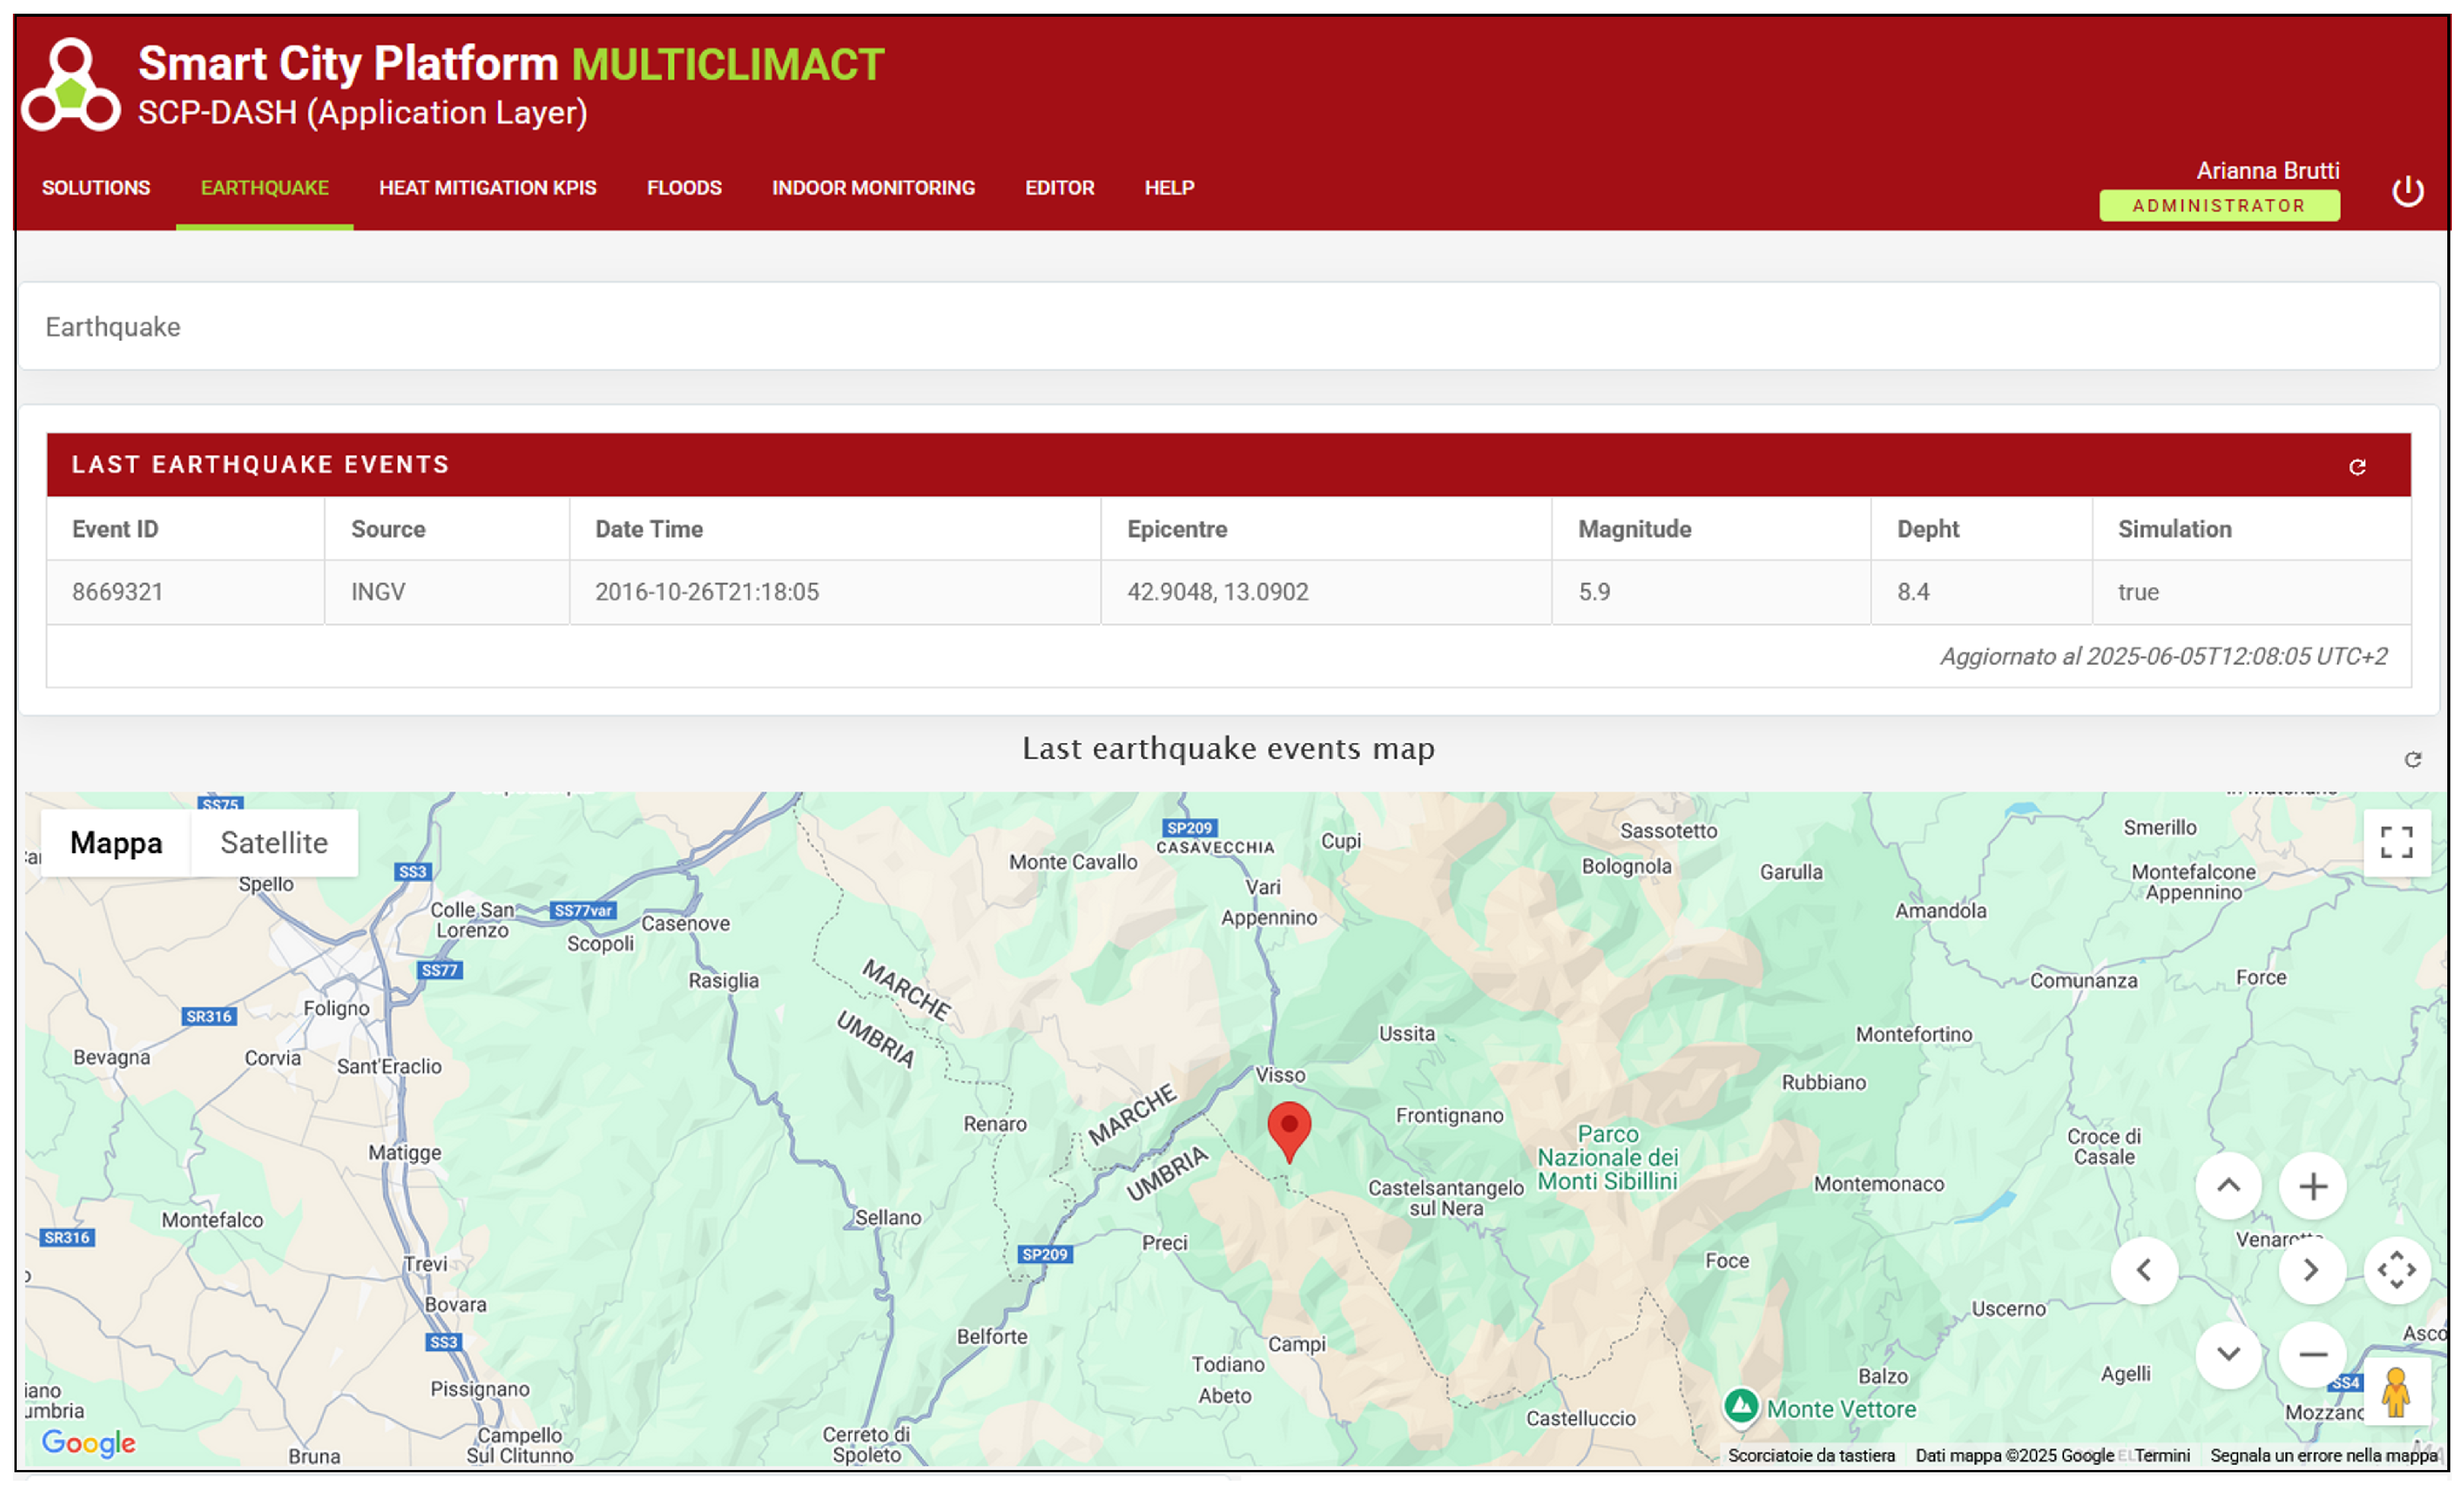Refresh the last earthquake events map
The height and width of the screenshot is (1489, 2464).
pos(2412,760)
